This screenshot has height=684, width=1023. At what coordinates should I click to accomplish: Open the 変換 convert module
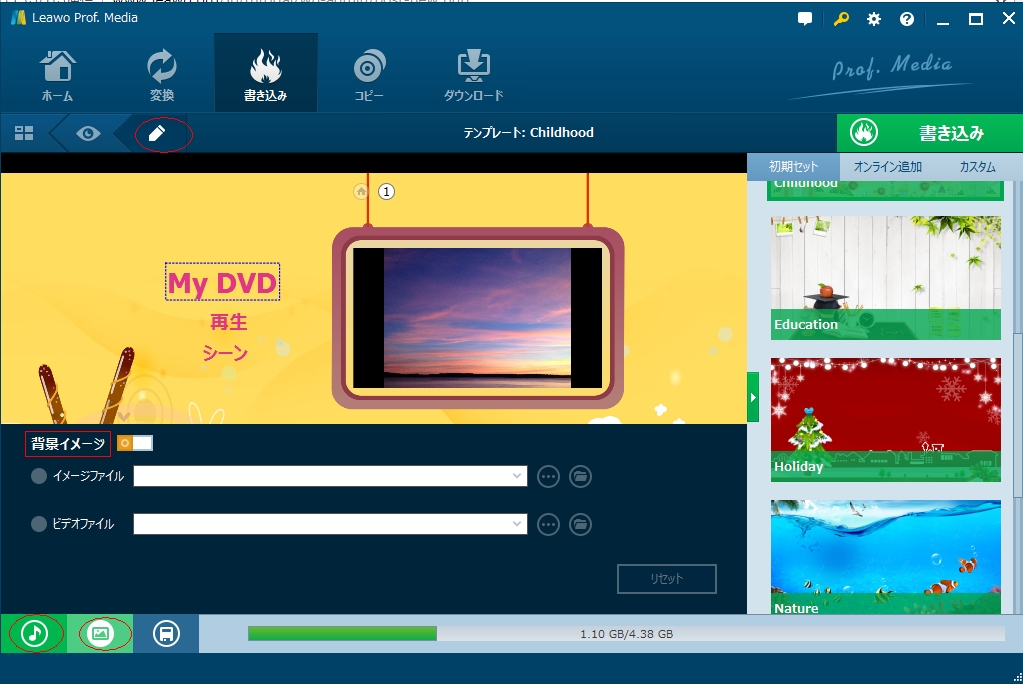click(161, 74)
